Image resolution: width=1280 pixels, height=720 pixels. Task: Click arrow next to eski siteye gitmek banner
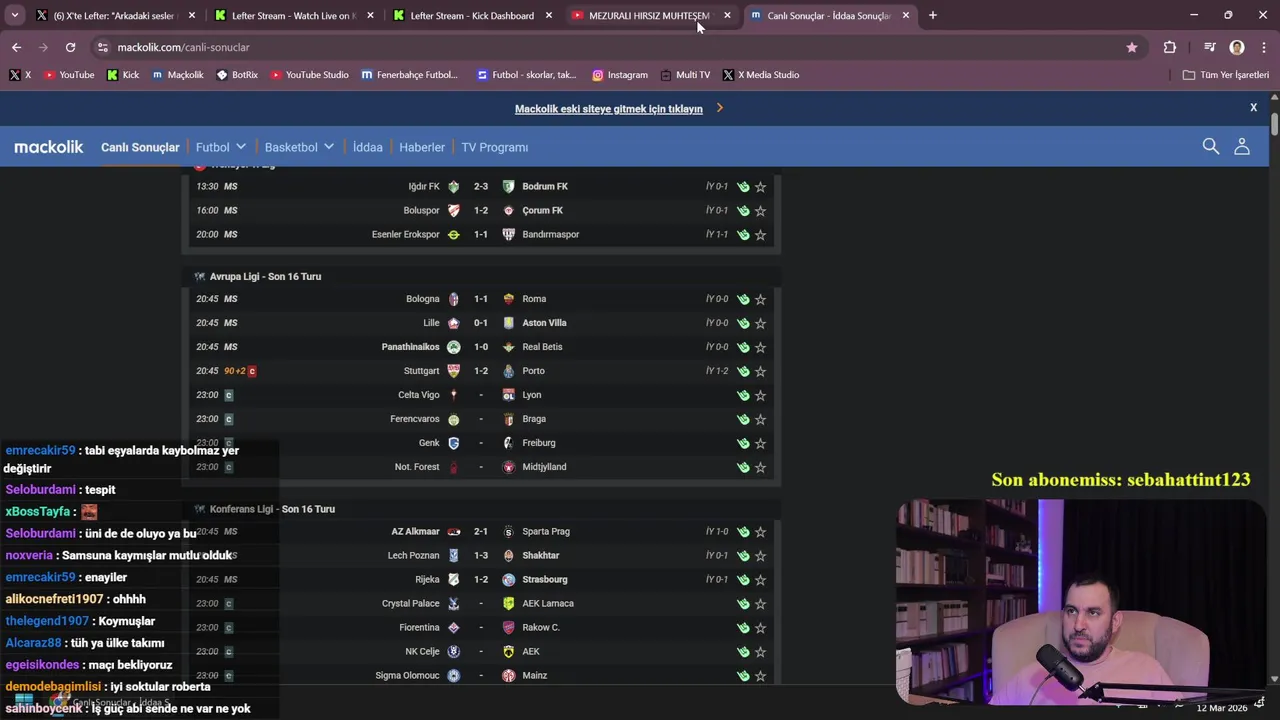[719, 108]
